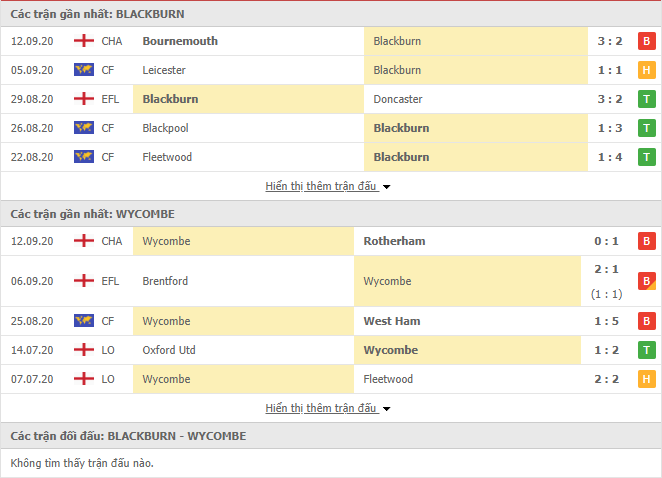Select the Rotherham team name
Image resolution: width=662 pixels, height=478 pixels.
tap(394, 241)
